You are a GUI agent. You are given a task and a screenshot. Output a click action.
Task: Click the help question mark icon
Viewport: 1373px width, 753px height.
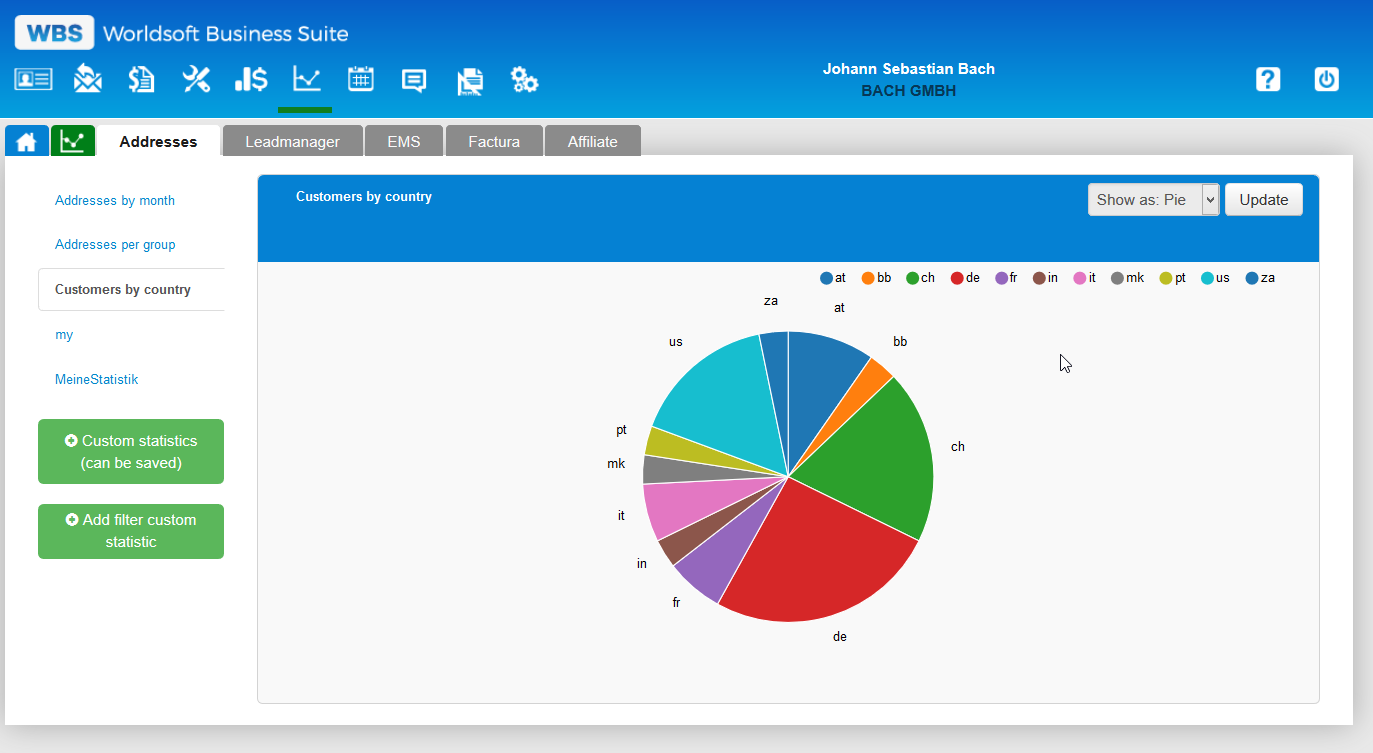(1268, 79)
